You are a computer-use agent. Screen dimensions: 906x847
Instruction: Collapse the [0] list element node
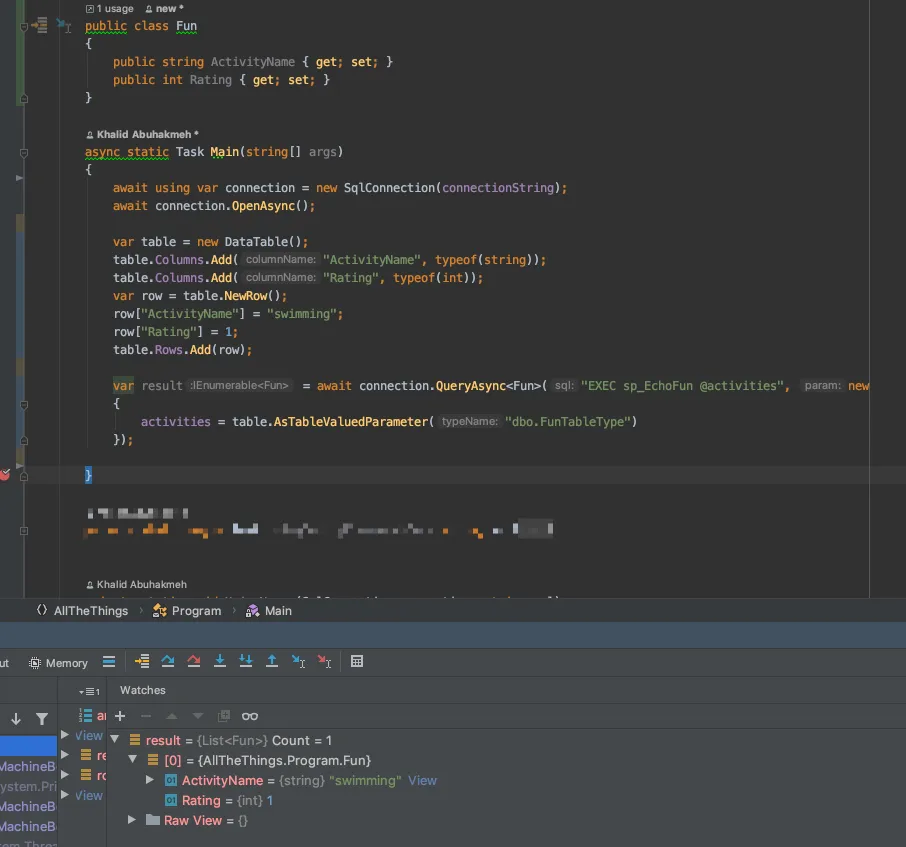coord(132,759)
